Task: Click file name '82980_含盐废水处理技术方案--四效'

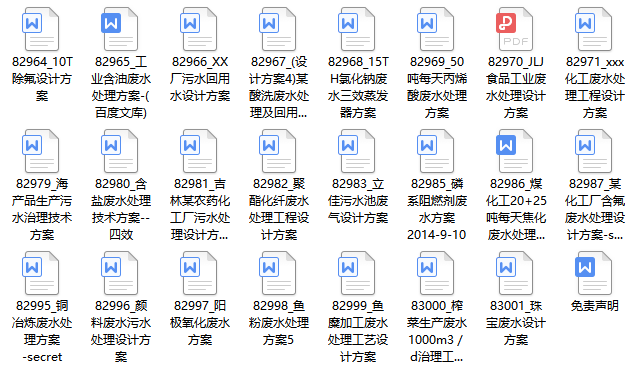Action: 121,209
